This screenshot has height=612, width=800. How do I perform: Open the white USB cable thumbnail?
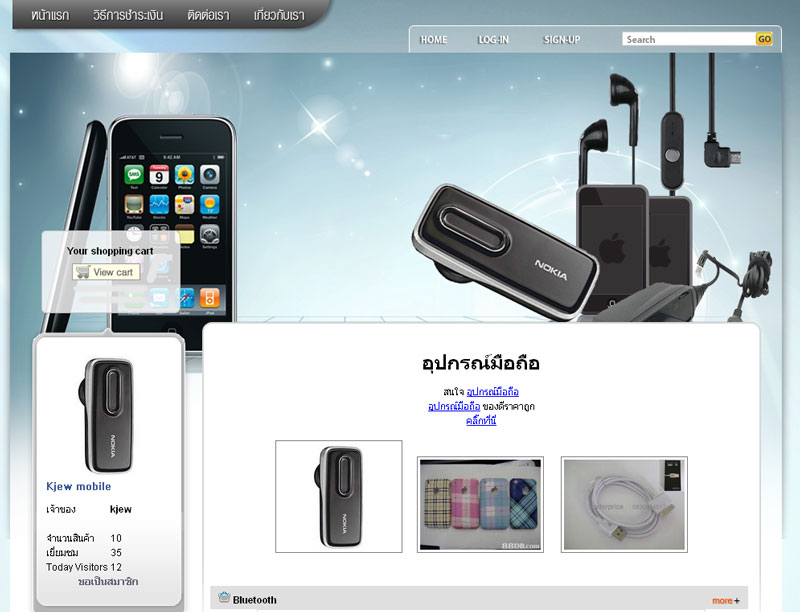click(x=624, y=504)
